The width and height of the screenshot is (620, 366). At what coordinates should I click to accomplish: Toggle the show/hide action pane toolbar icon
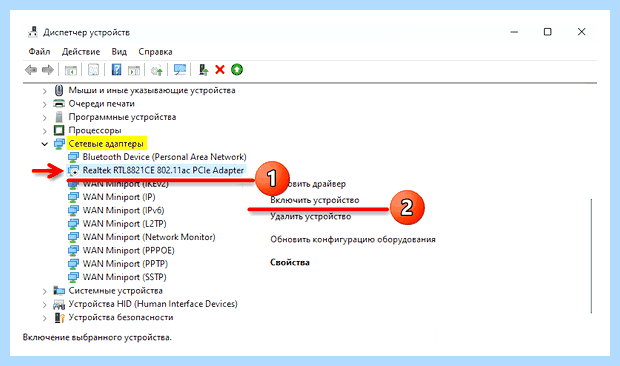pyautogui.click(x=134, y=70)
